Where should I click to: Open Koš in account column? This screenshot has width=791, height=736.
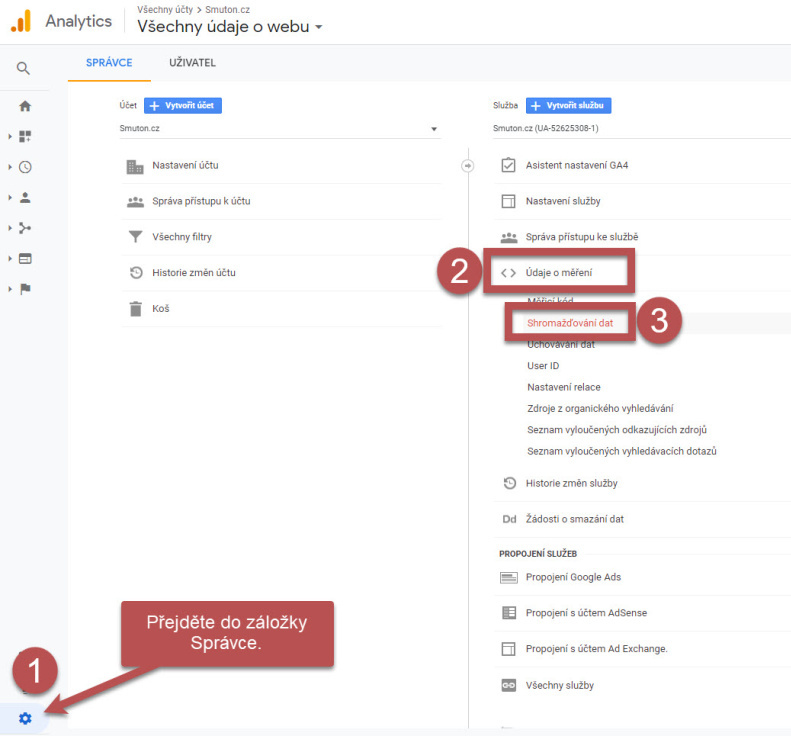(x=280, y=309)
